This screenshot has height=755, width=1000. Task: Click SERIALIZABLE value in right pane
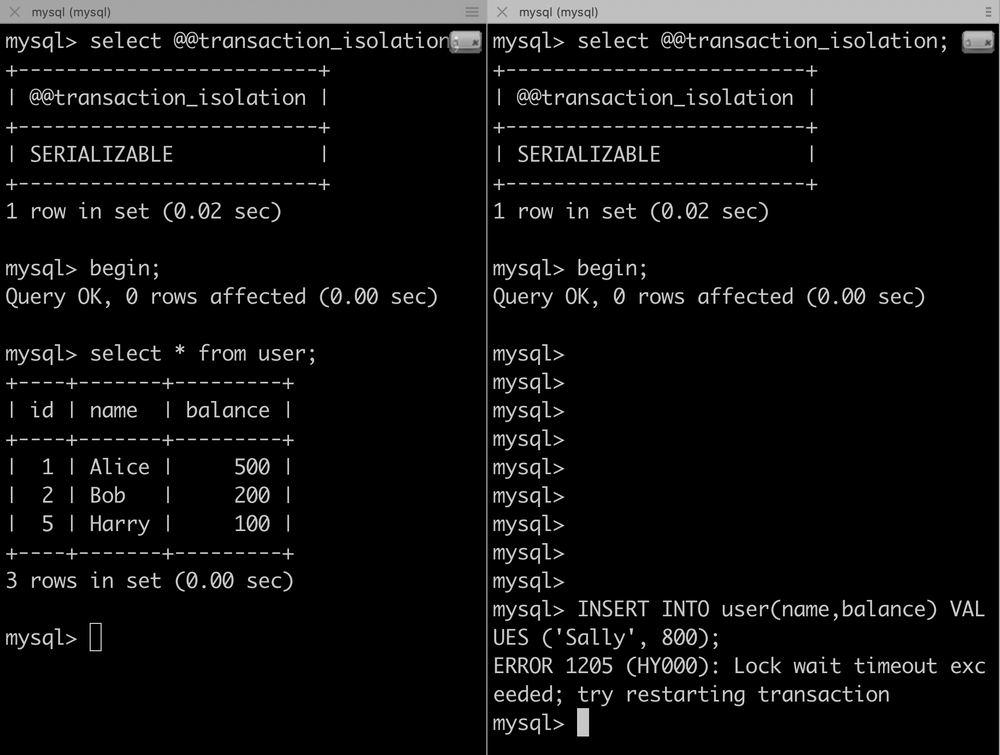click(x=589, y=154)
